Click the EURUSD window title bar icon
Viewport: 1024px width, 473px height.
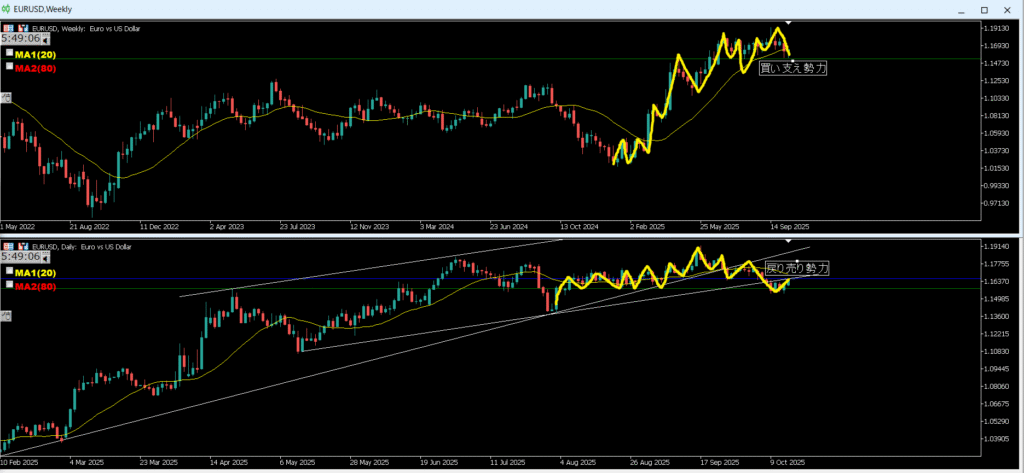(x=8, y=8)
